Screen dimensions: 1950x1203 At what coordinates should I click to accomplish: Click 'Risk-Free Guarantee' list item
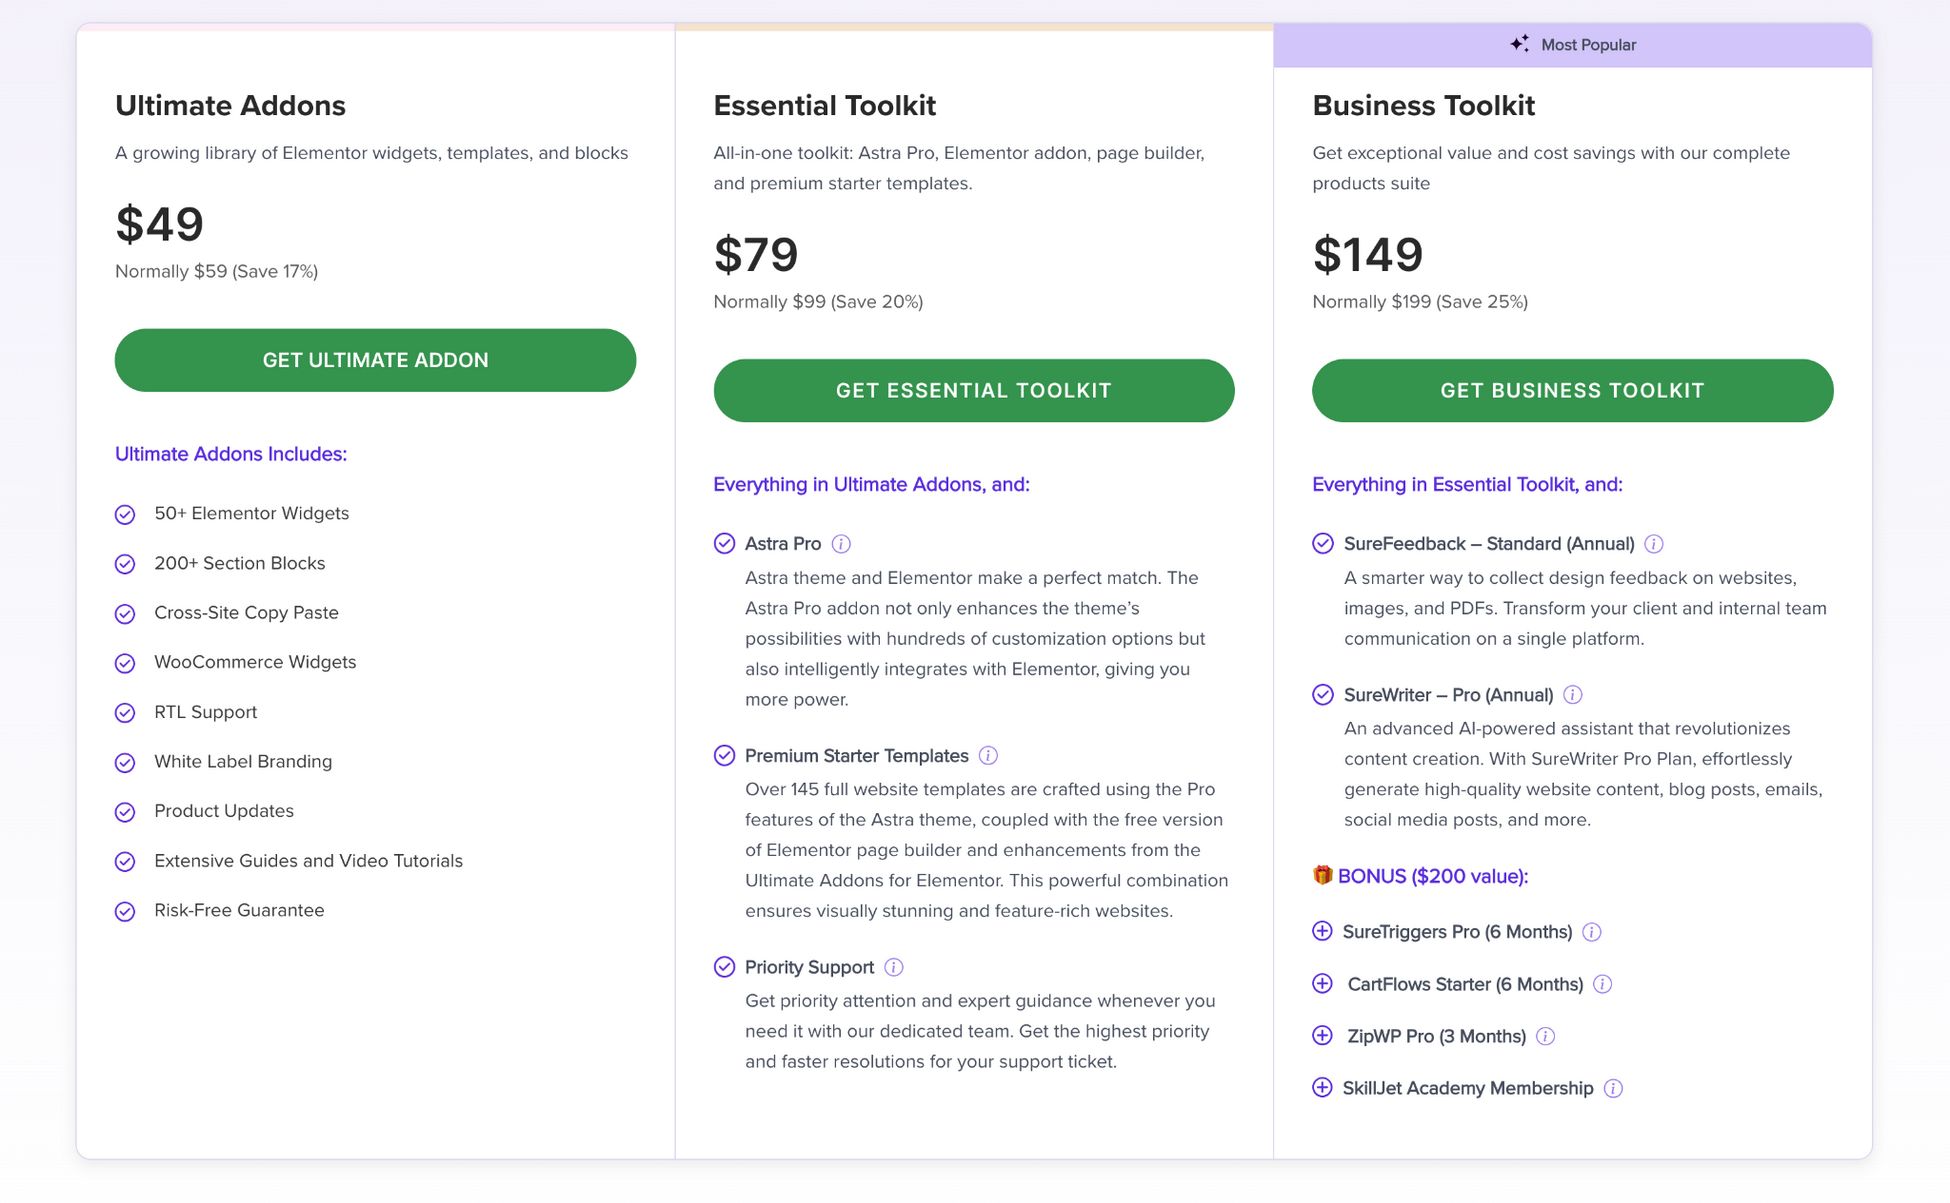pyautogui.click(x=239, y=911)
